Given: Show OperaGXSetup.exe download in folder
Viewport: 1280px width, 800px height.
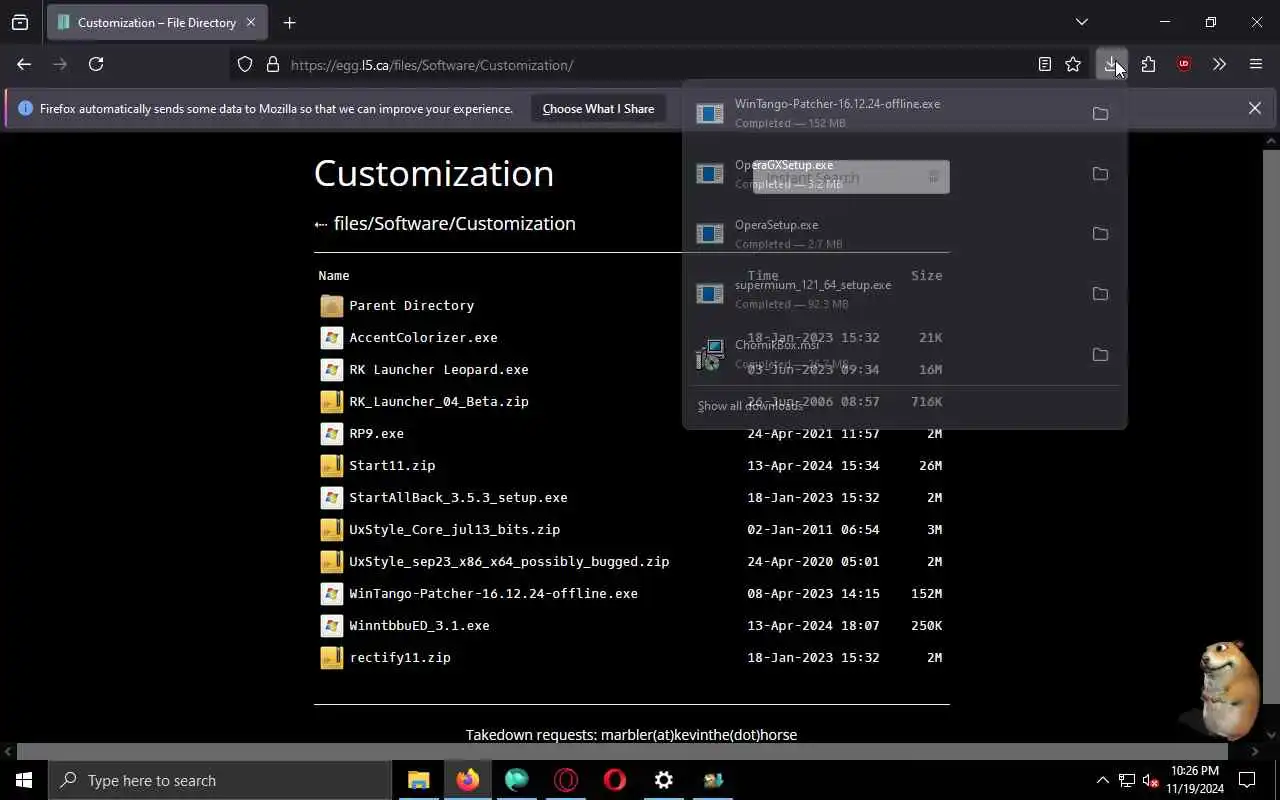Looking at the screenshot, I should 1100,174.
